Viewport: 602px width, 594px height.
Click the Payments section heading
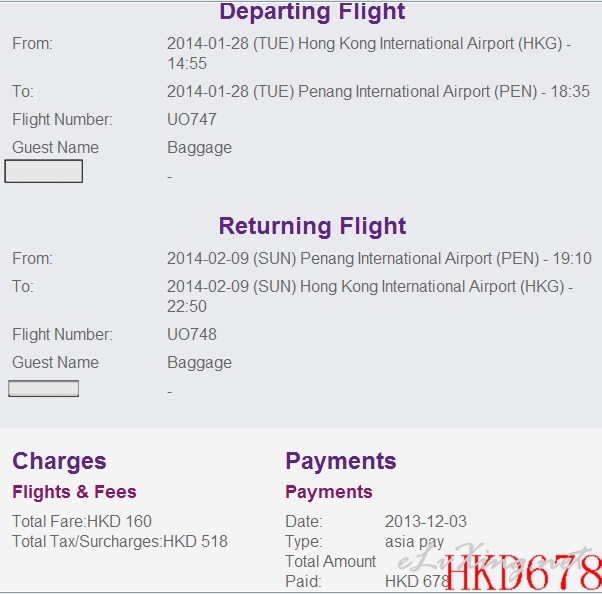(341, 461)
